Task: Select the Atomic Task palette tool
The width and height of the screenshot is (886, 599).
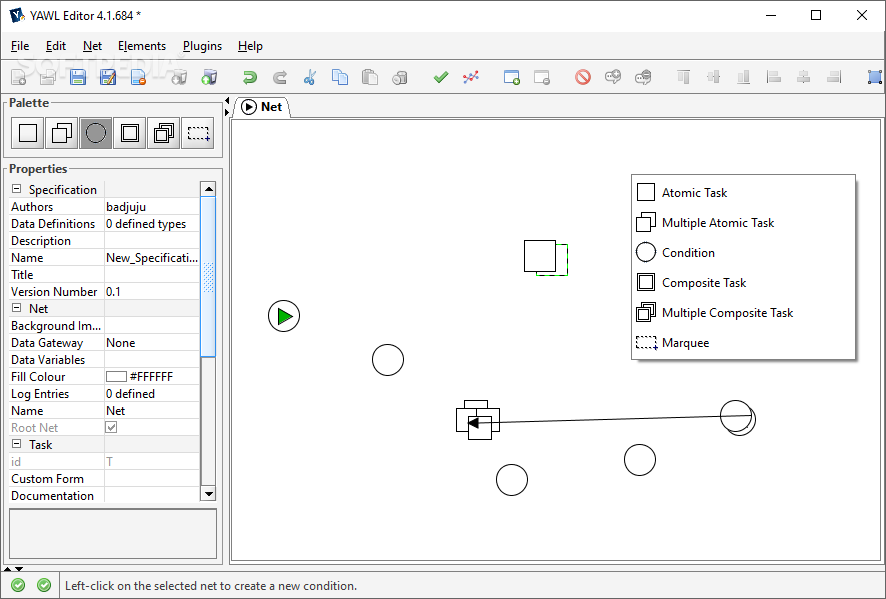Action: point(28,133)
